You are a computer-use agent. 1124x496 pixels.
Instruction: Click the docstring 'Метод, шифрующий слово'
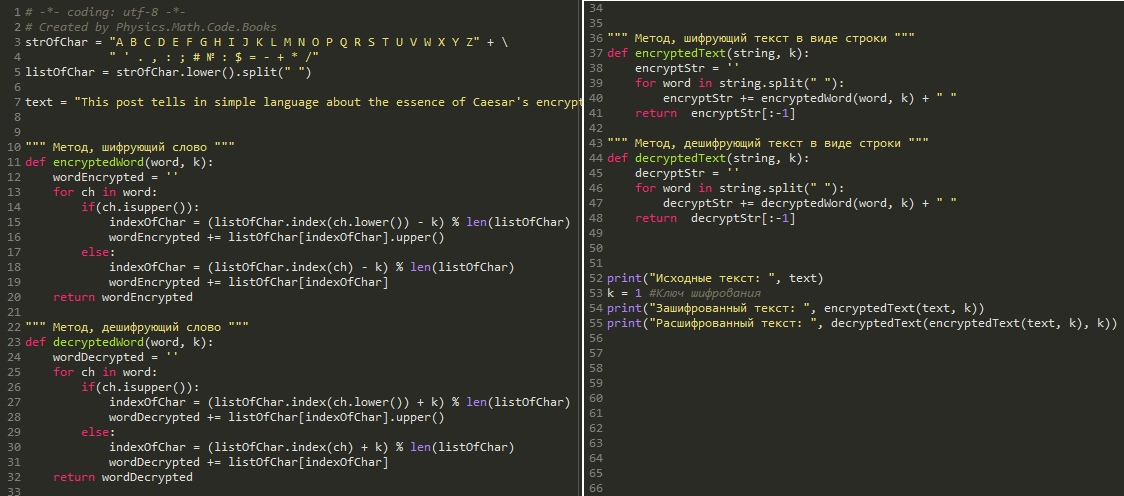pyautogui.click(x=130, y=147)
